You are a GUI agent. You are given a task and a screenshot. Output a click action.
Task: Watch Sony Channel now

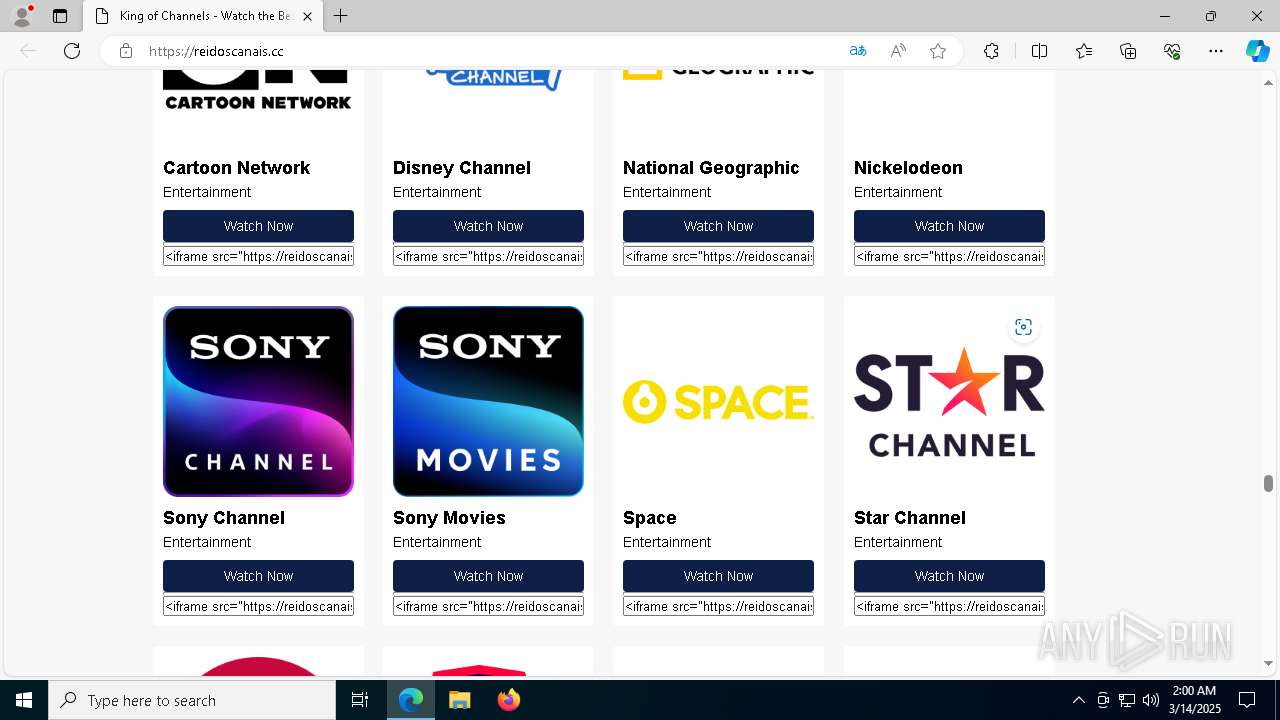click(258, 576)
